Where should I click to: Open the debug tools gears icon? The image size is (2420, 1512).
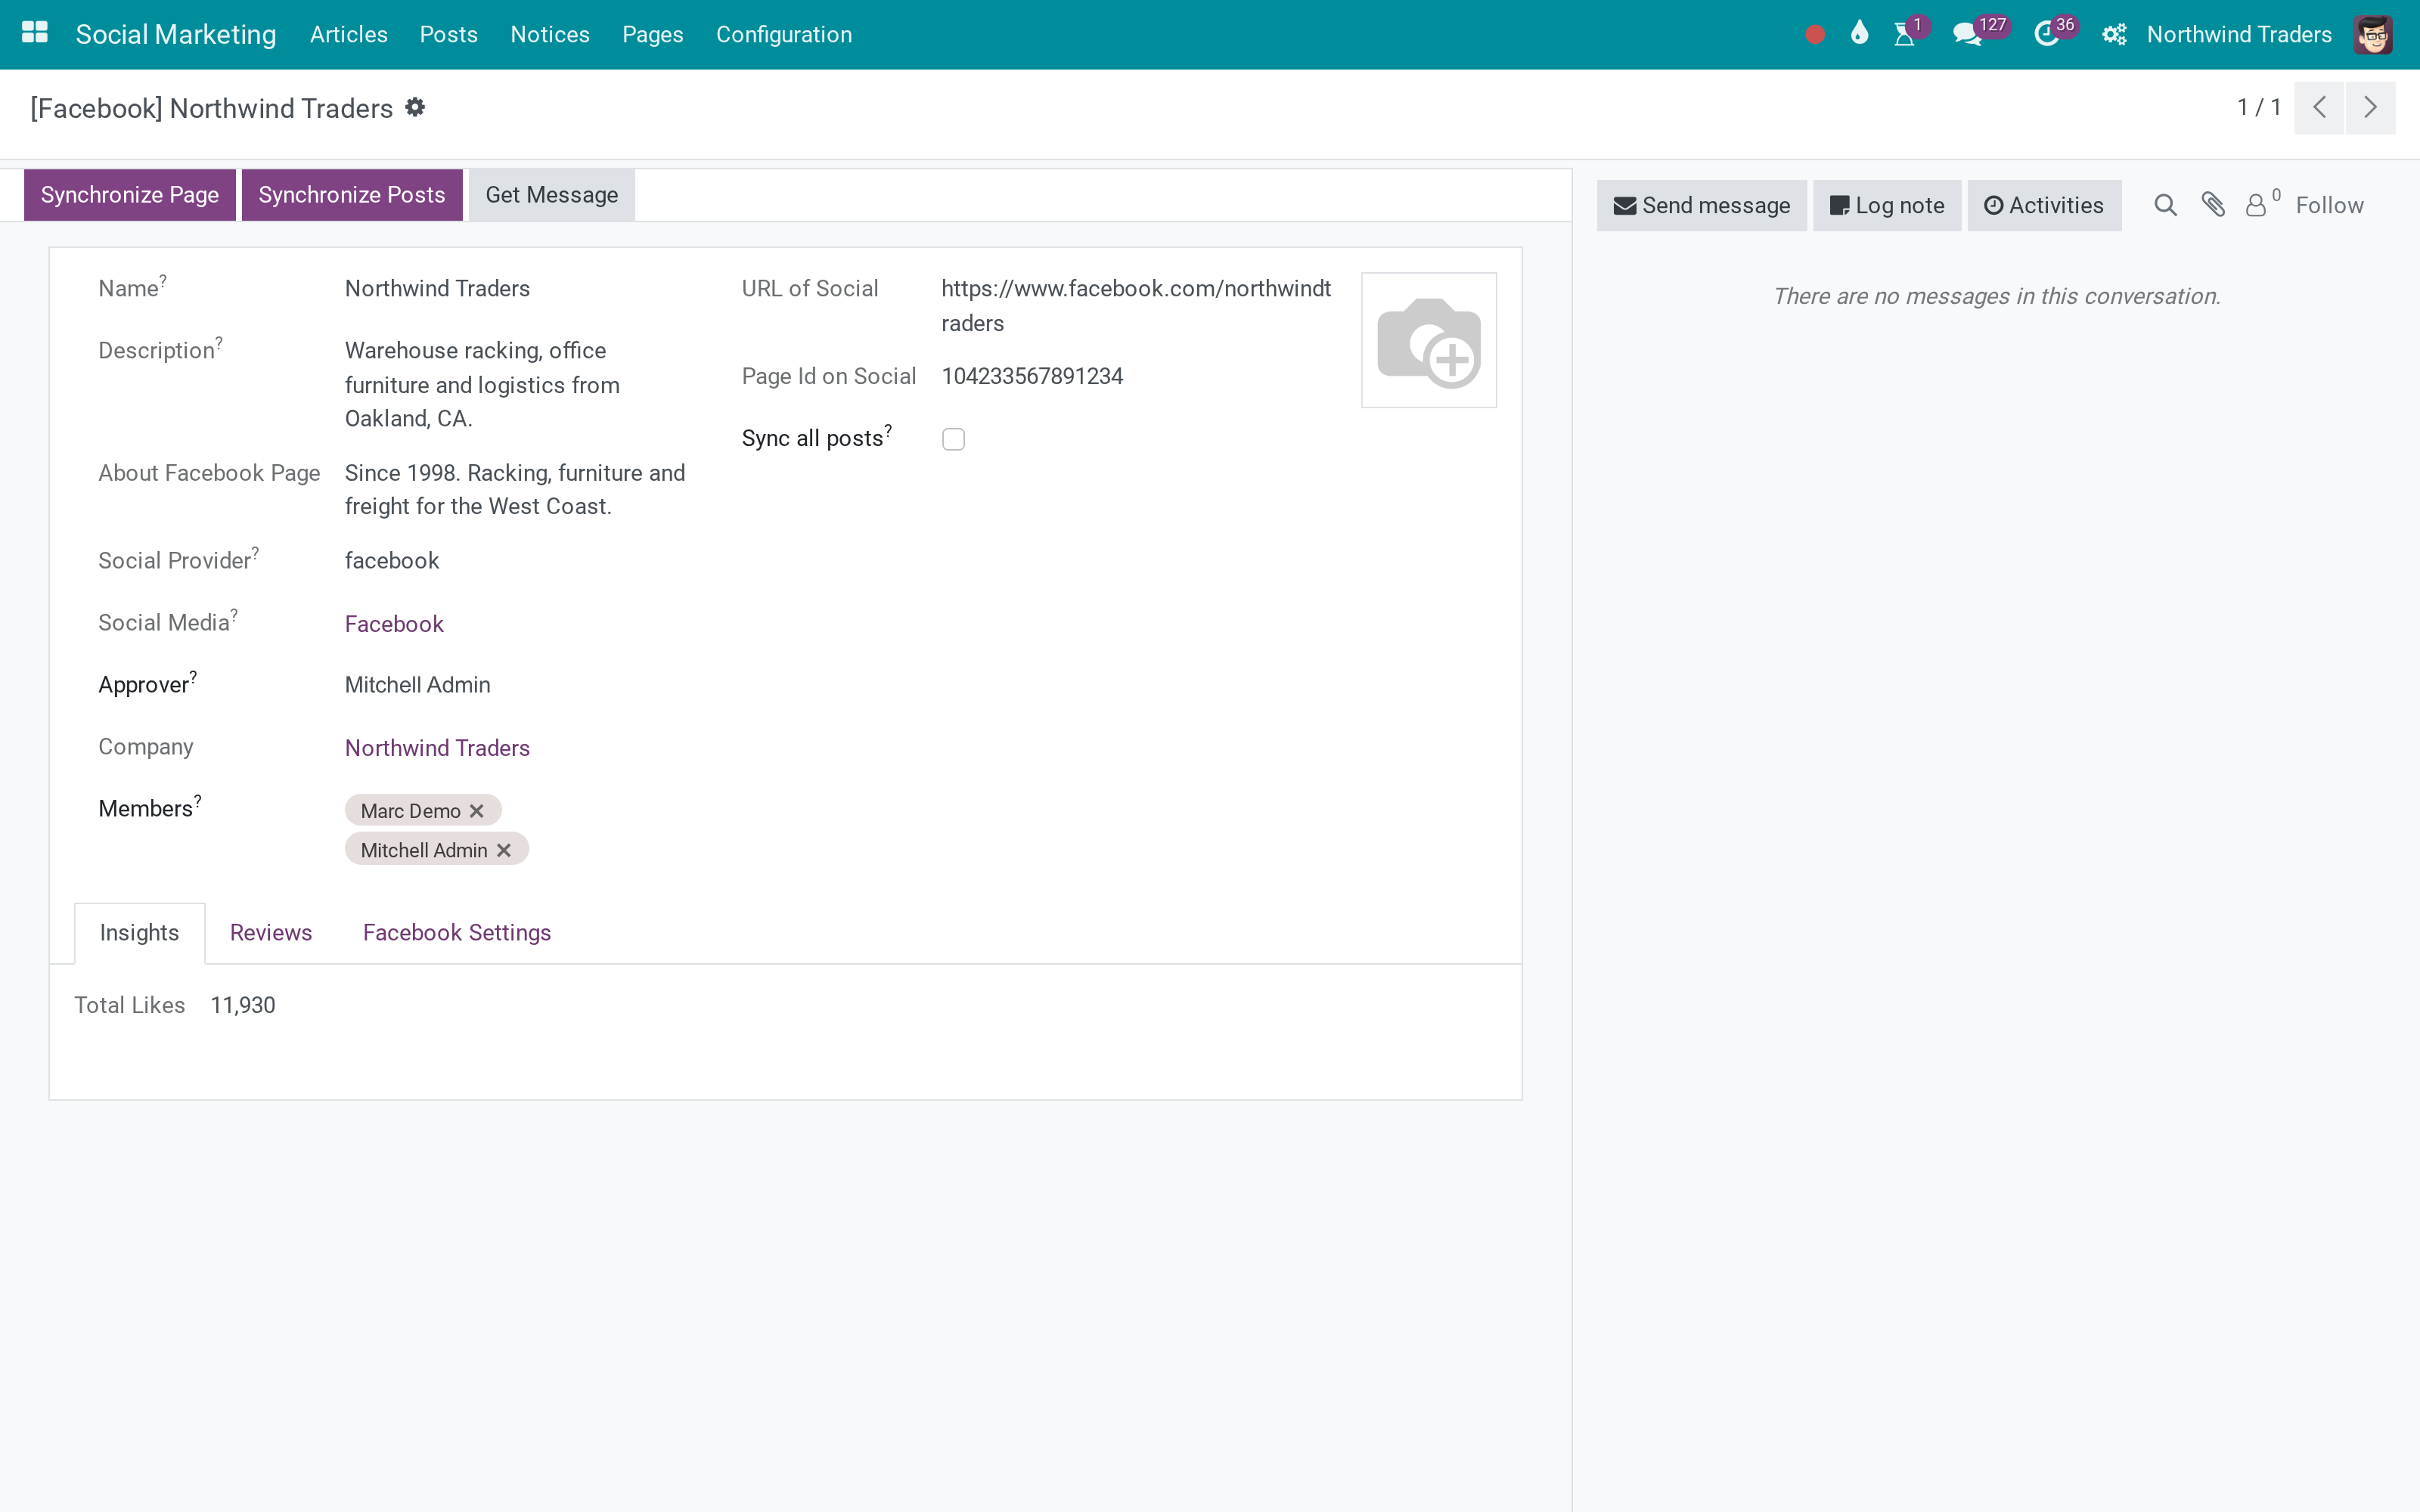point(2114,35)
